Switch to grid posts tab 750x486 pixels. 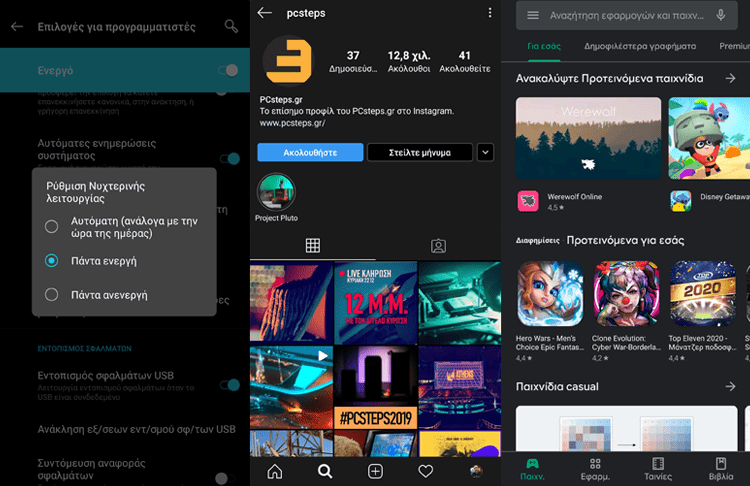coord(313,245)
